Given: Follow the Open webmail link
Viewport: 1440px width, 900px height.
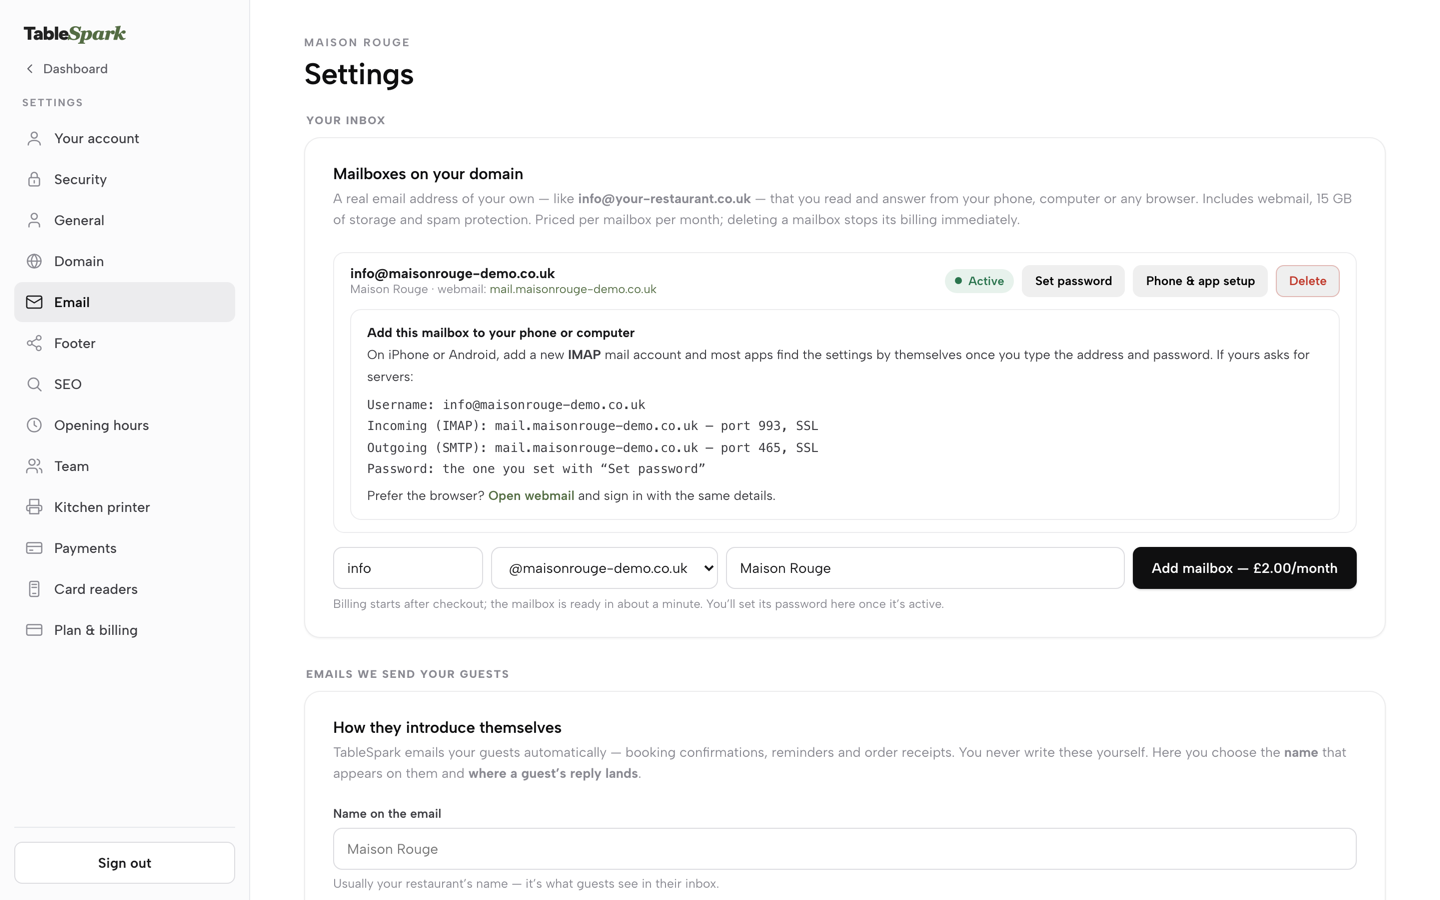Looking at the screenshot, I should tap(531, 496).
